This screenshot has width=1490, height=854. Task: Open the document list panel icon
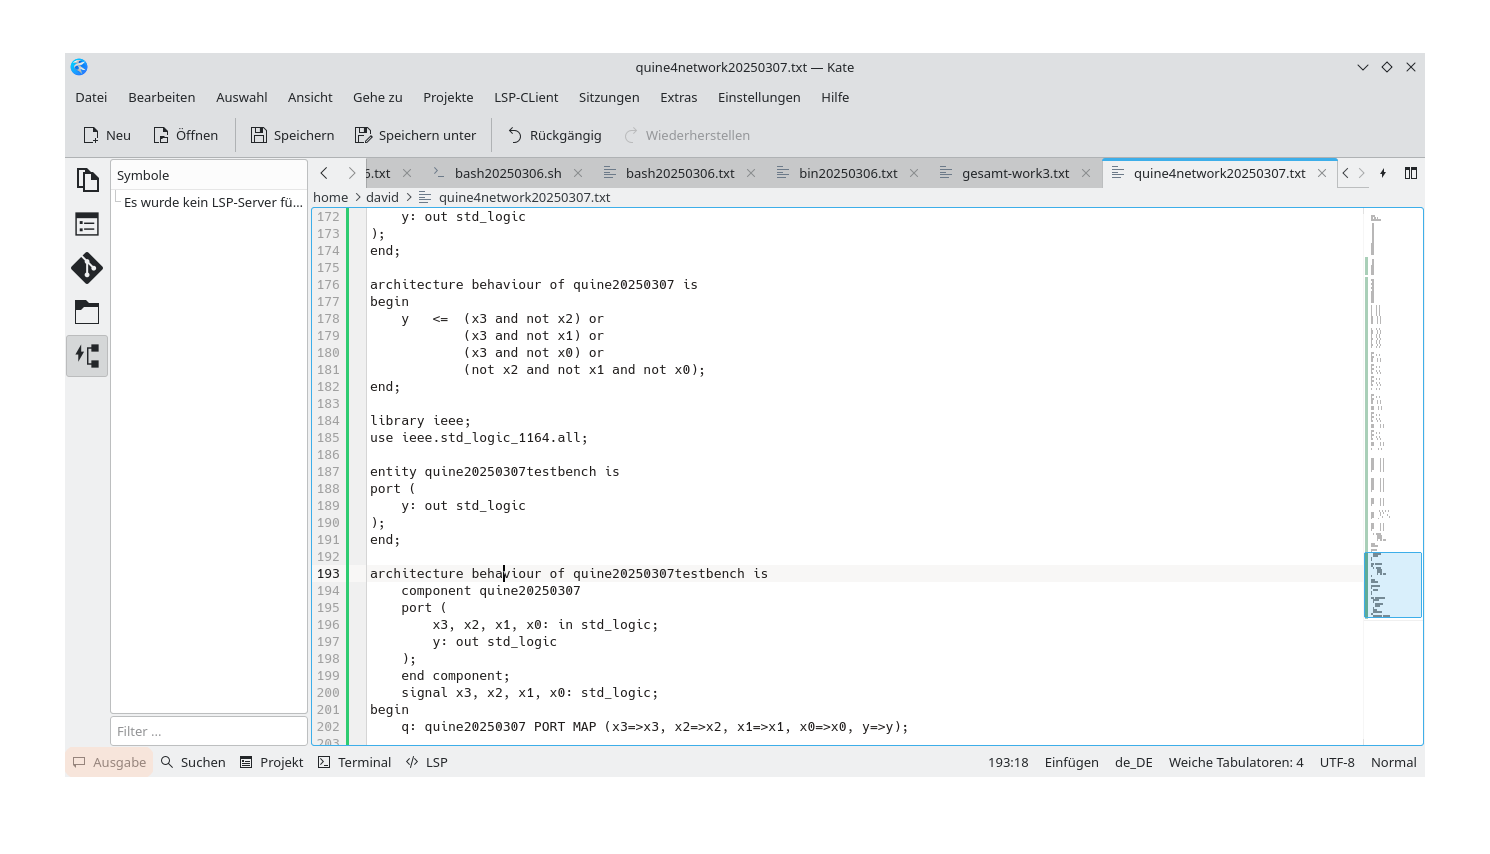click(87, 224)
